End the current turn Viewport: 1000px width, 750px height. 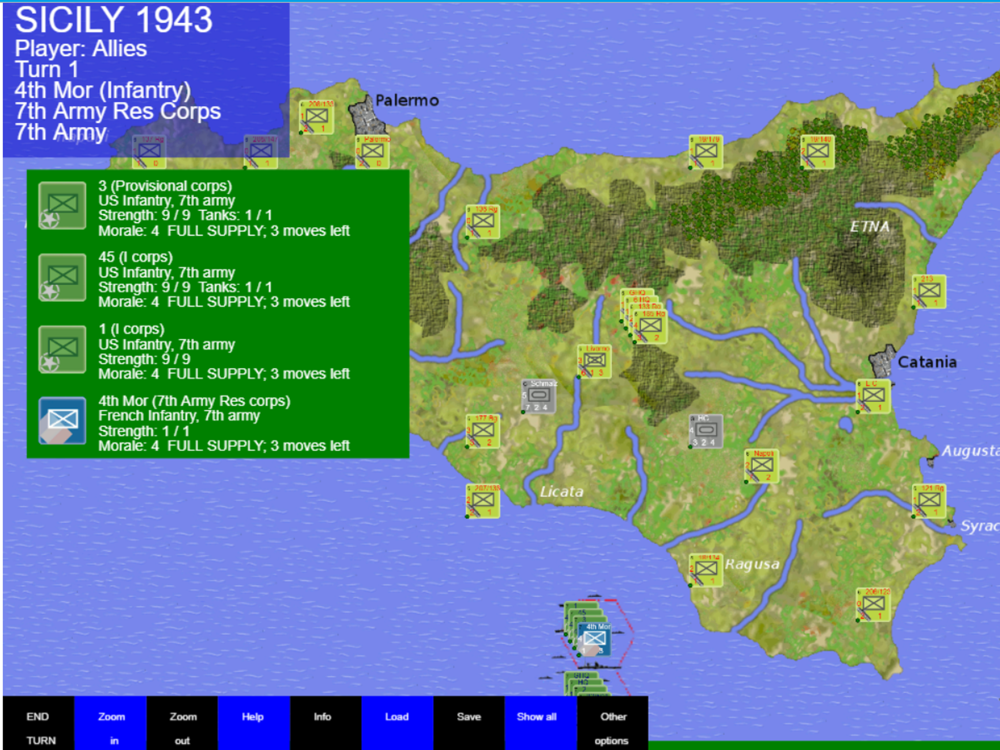click(x=39, y=728)
